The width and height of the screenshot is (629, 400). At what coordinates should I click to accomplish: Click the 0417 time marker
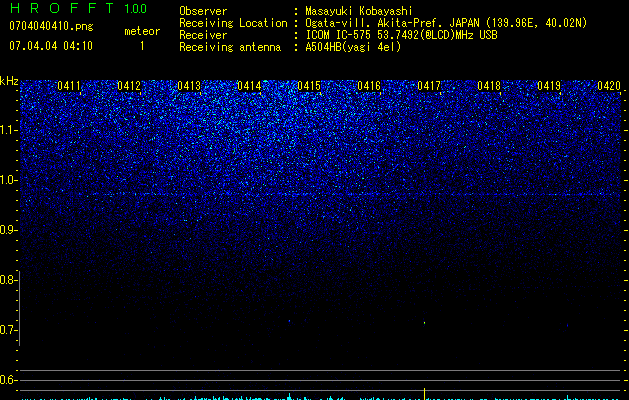coord(429,86)
